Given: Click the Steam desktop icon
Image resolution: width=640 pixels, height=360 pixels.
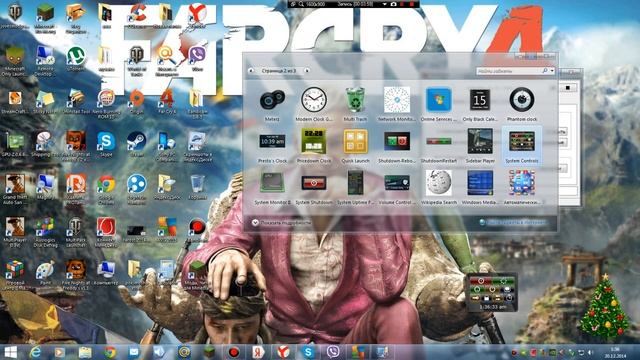Looking at the screenshot, I should pos(136,144).
